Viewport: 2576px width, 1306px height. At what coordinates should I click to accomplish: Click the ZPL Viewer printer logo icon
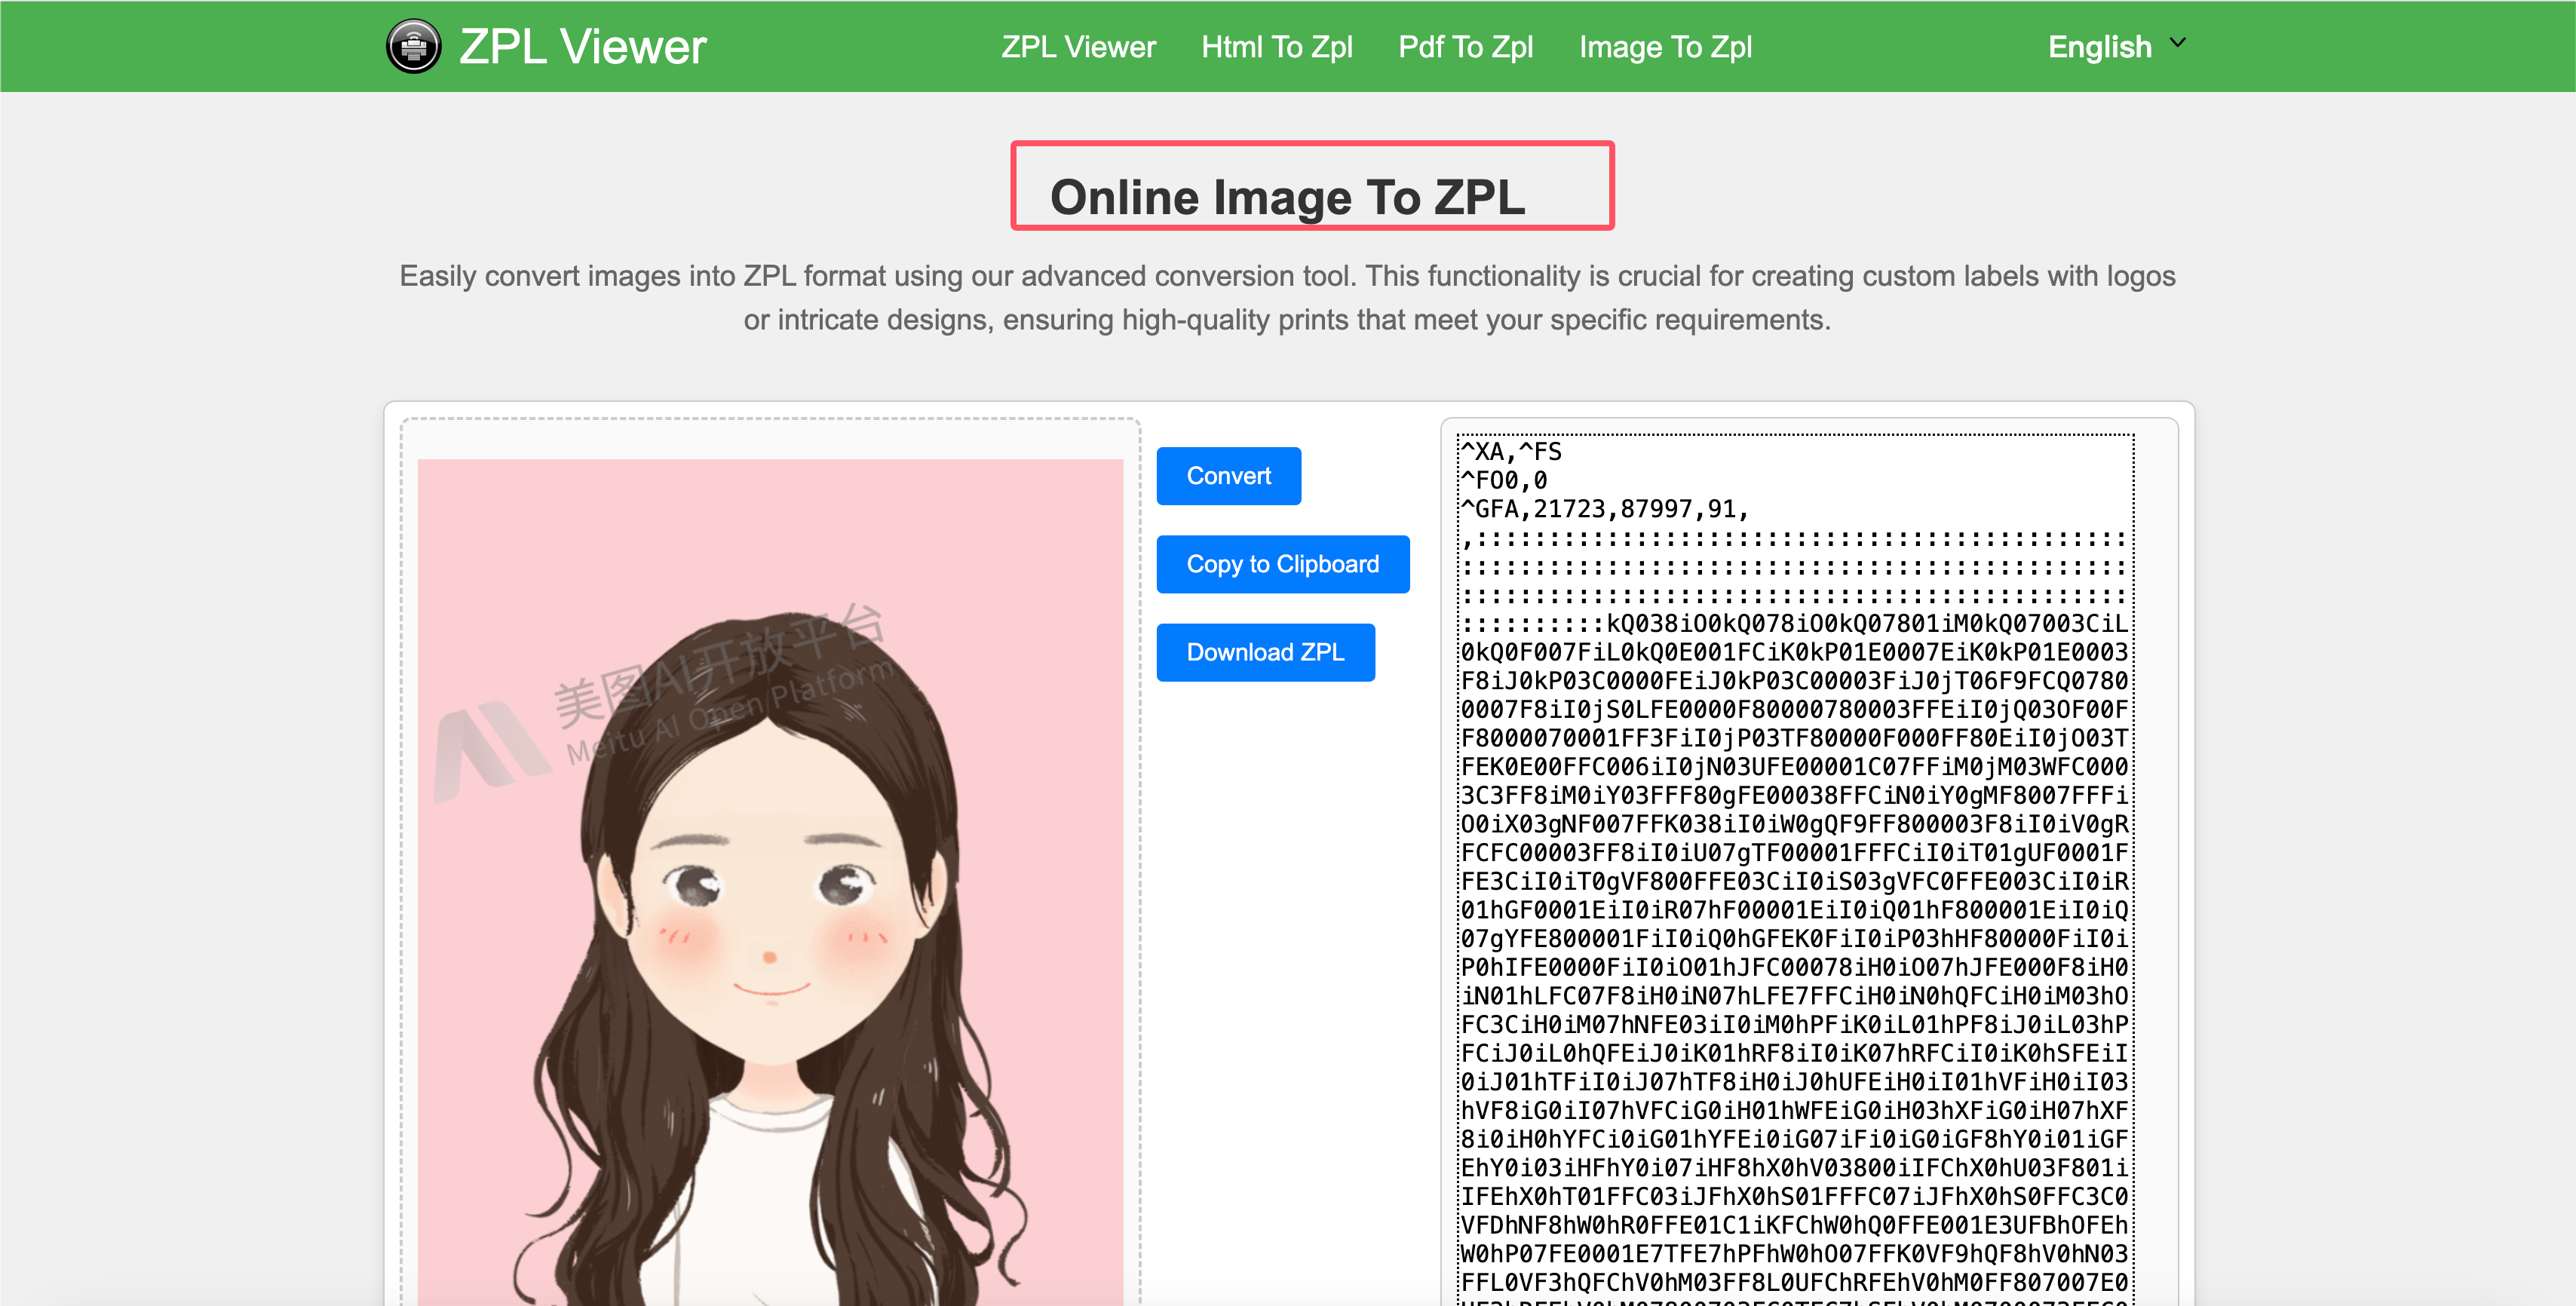[413, 46]
